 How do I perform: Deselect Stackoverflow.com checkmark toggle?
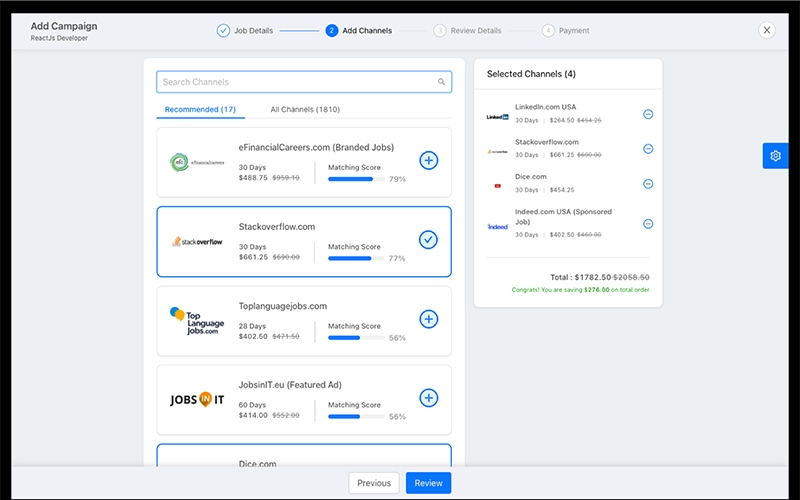[x=428, y=240]
